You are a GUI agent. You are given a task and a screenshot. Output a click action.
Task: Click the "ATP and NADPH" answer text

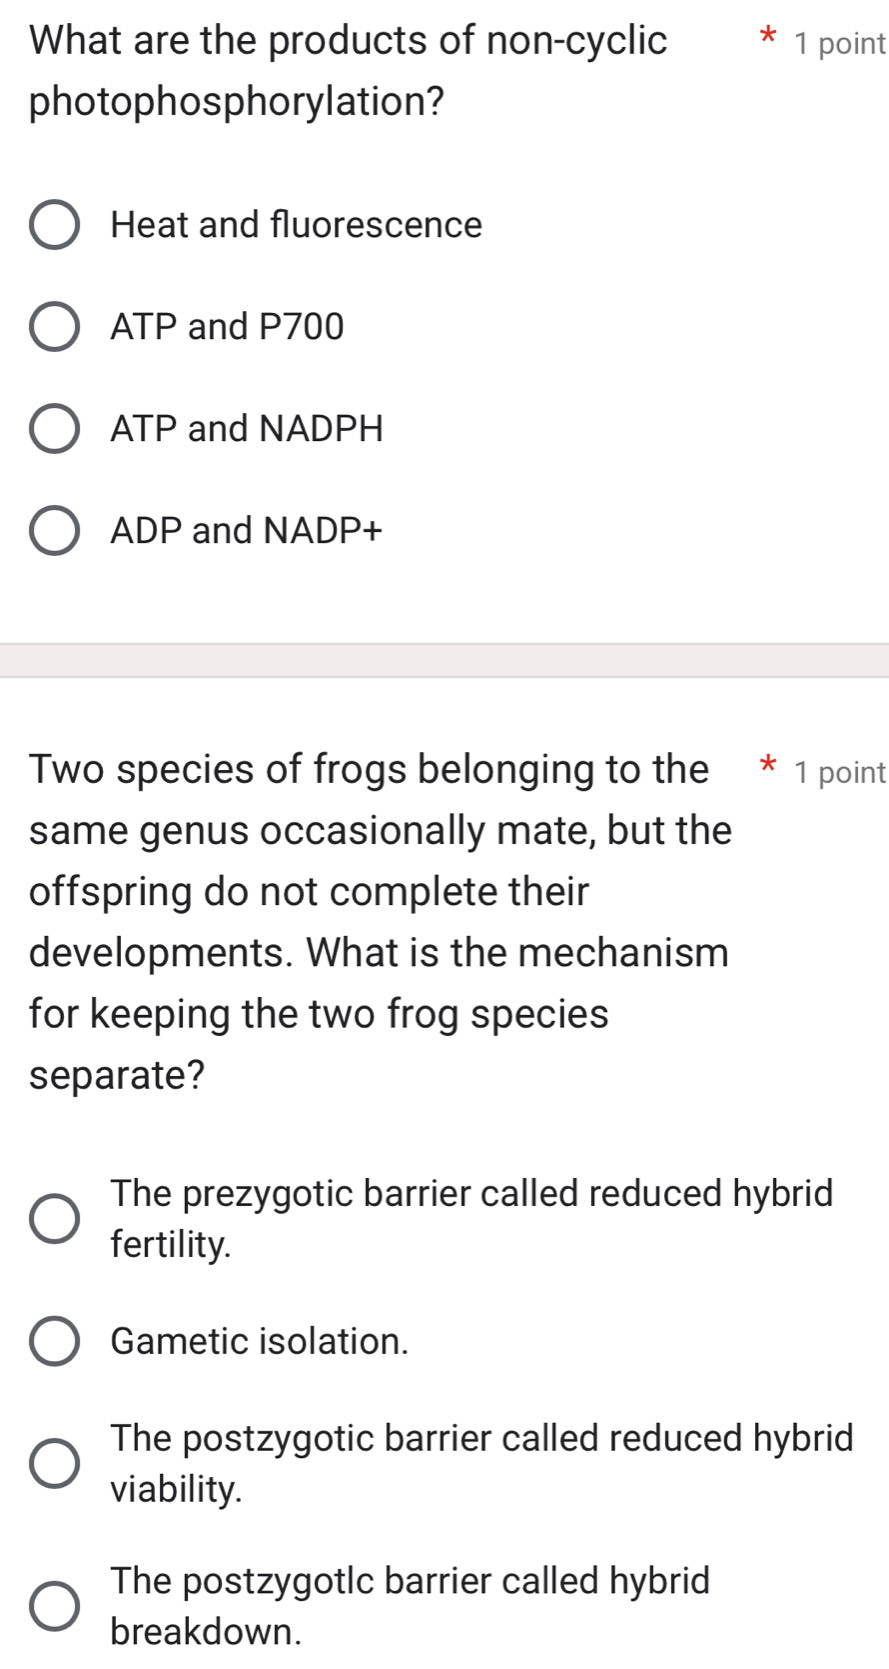point(246,429)
